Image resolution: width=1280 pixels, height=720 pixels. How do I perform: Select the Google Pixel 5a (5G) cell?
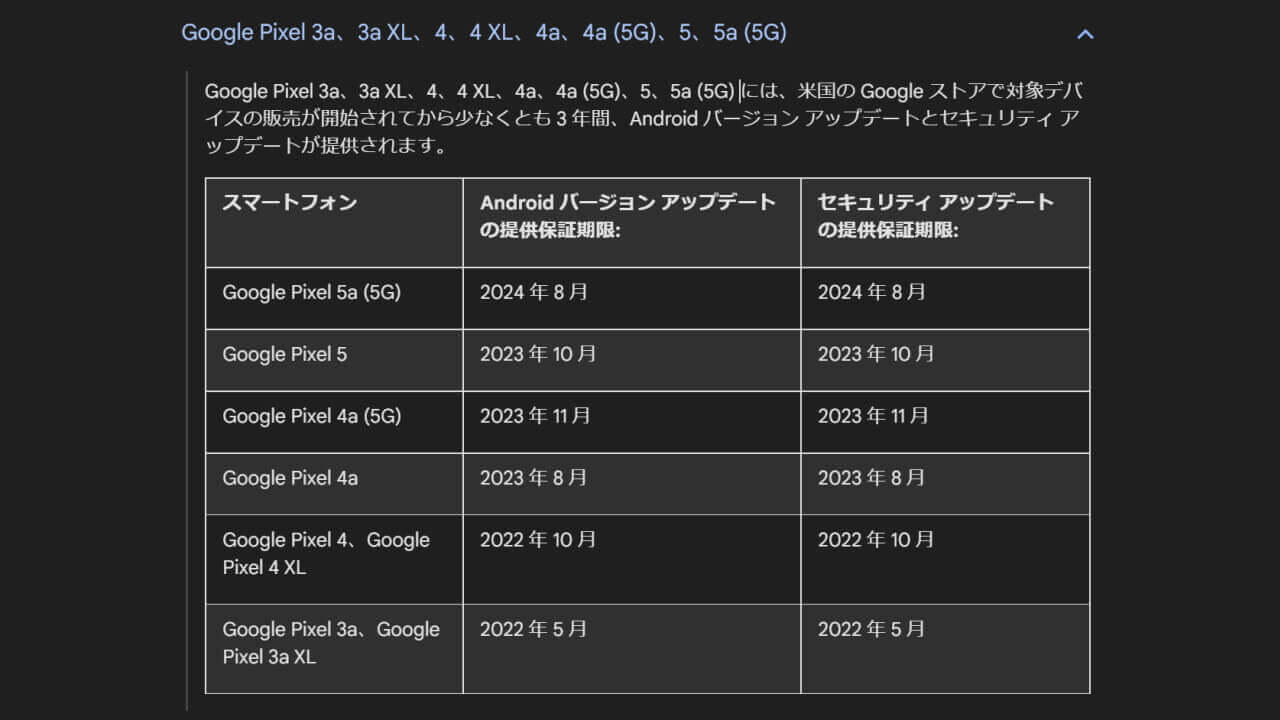[x=311, y=293]
